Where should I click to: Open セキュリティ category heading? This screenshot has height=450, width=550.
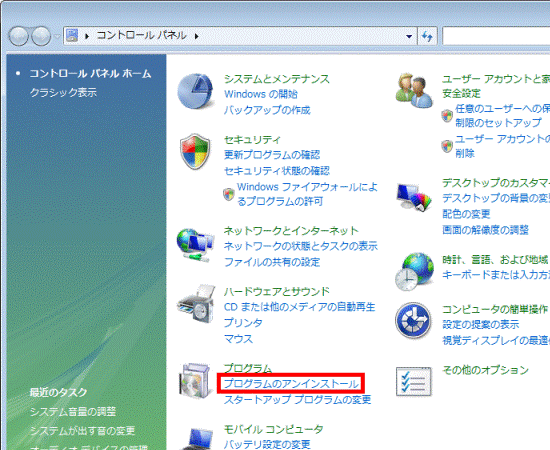tap(253, 140)
